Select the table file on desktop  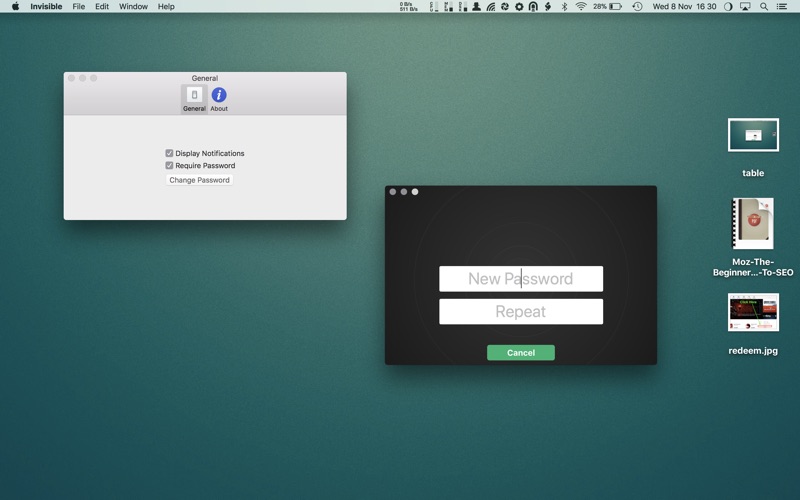tap(753, 135)
